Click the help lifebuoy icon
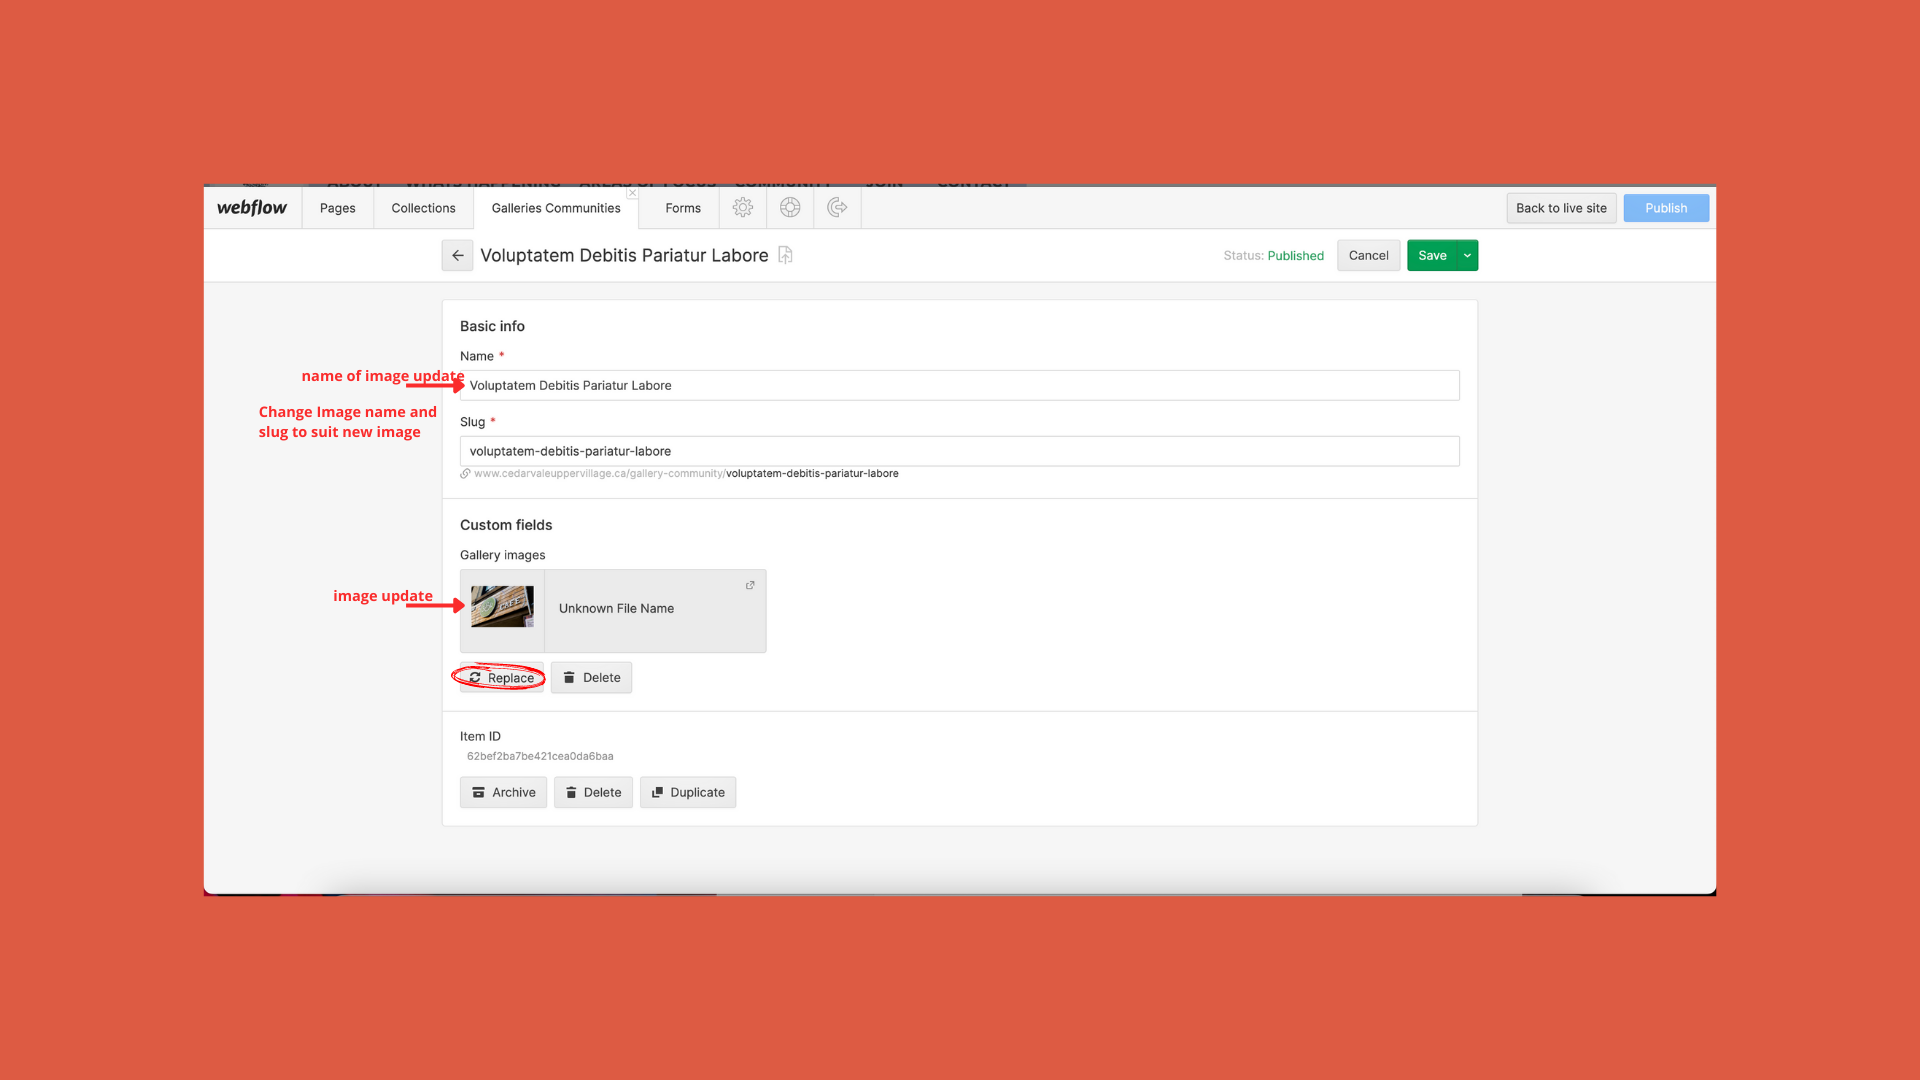The width and height of the screenshot is (1920, 1080). [x=790, y=208]
